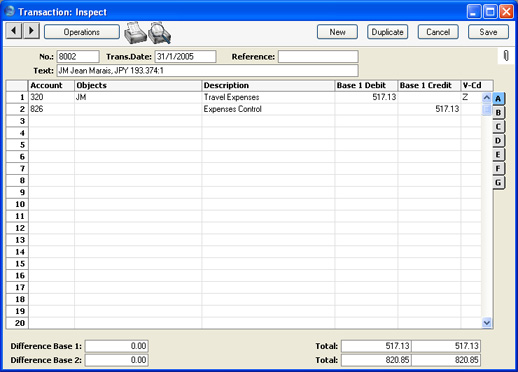518x372 pixels.
Task: Open attachments via paperclip icon
Action: [506, 56]
